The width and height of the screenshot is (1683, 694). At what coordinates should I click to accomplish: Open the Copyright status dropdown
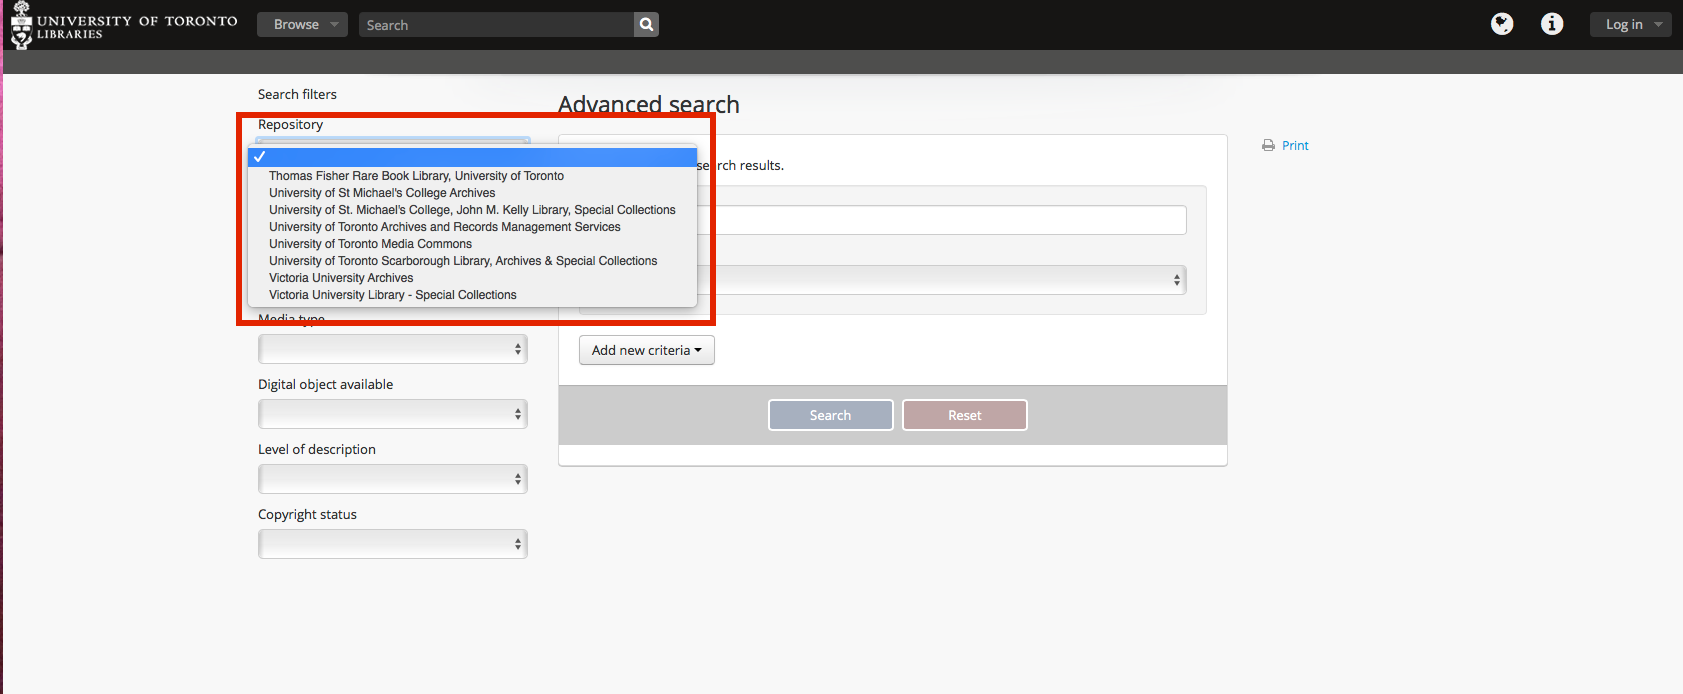click(x=393, y=544)
